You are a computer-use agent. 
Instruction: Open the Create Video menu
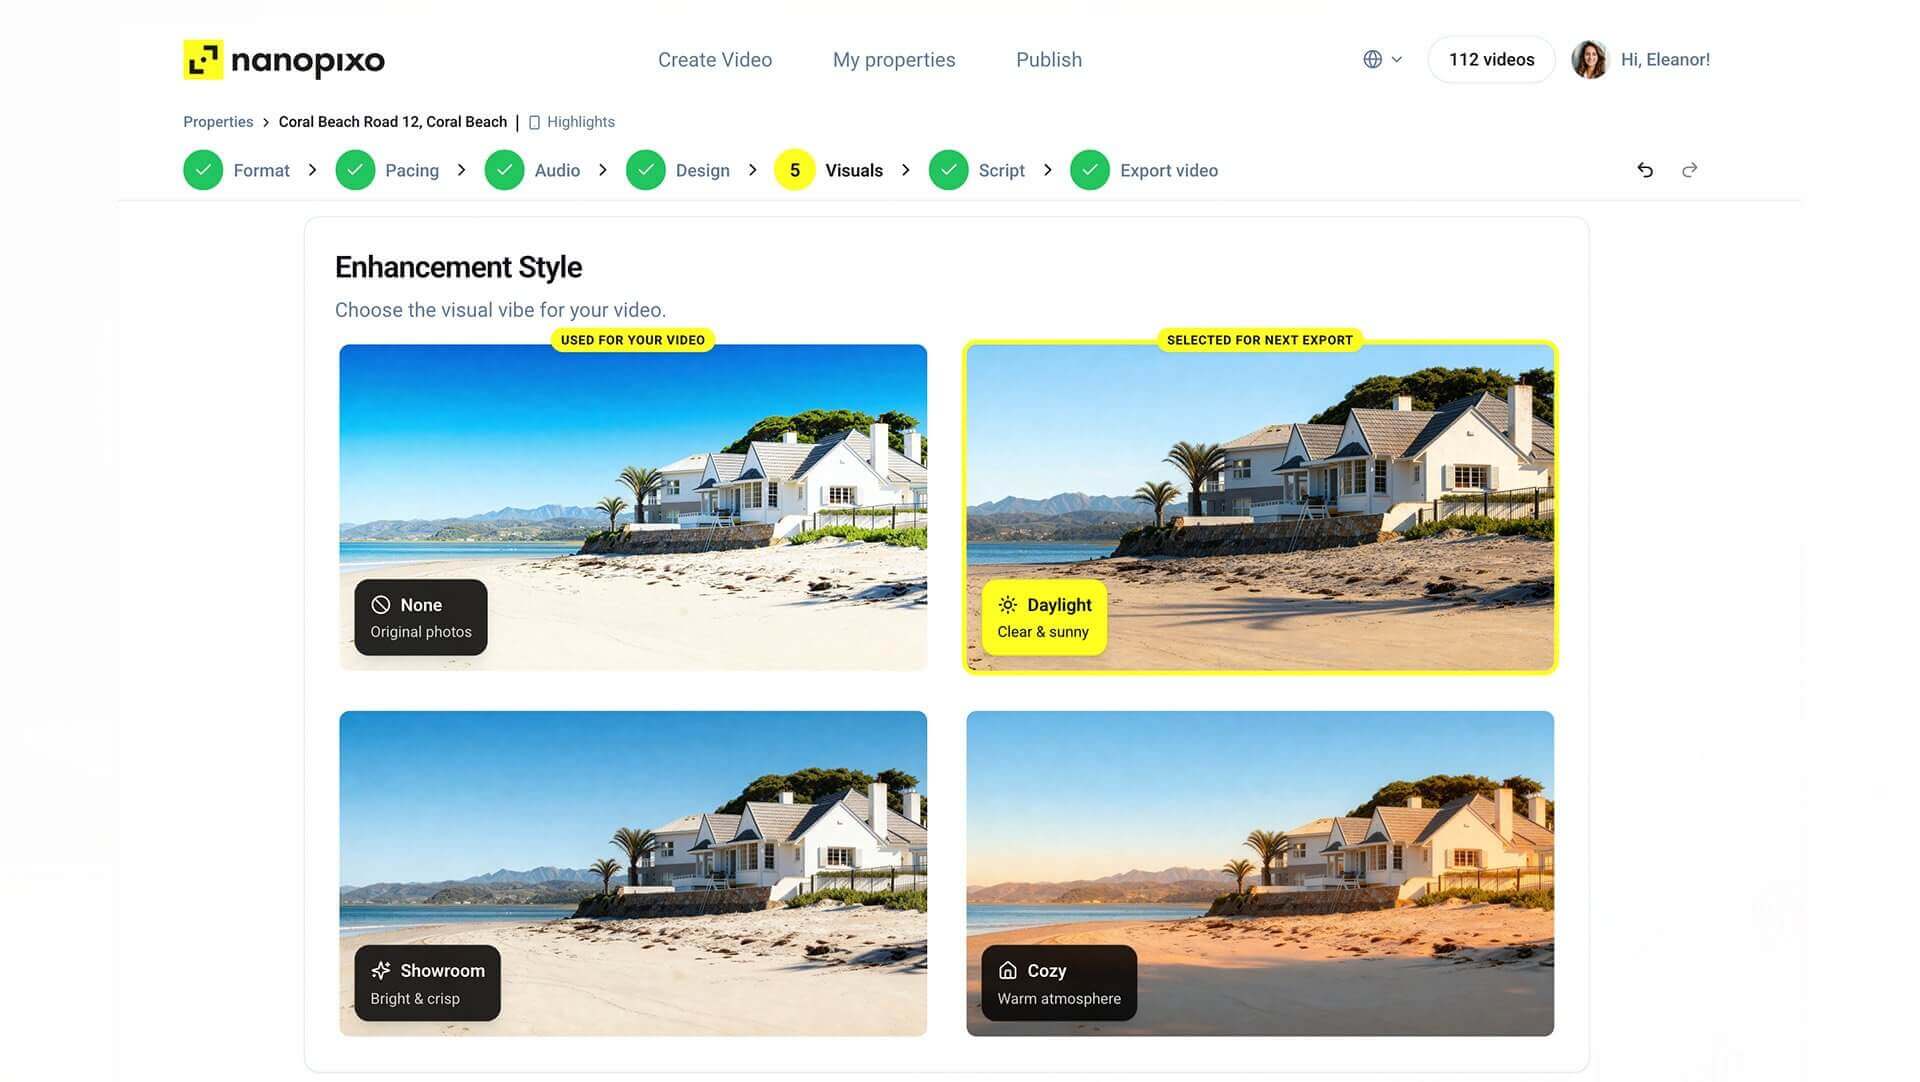(x=715, y=60)
